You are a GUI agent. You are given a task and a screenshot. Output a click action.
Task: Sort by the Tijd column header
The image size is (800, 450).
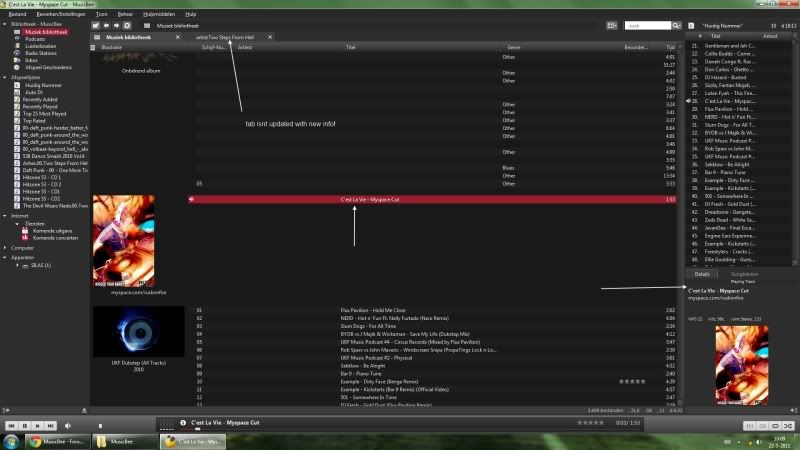(670, 47)
